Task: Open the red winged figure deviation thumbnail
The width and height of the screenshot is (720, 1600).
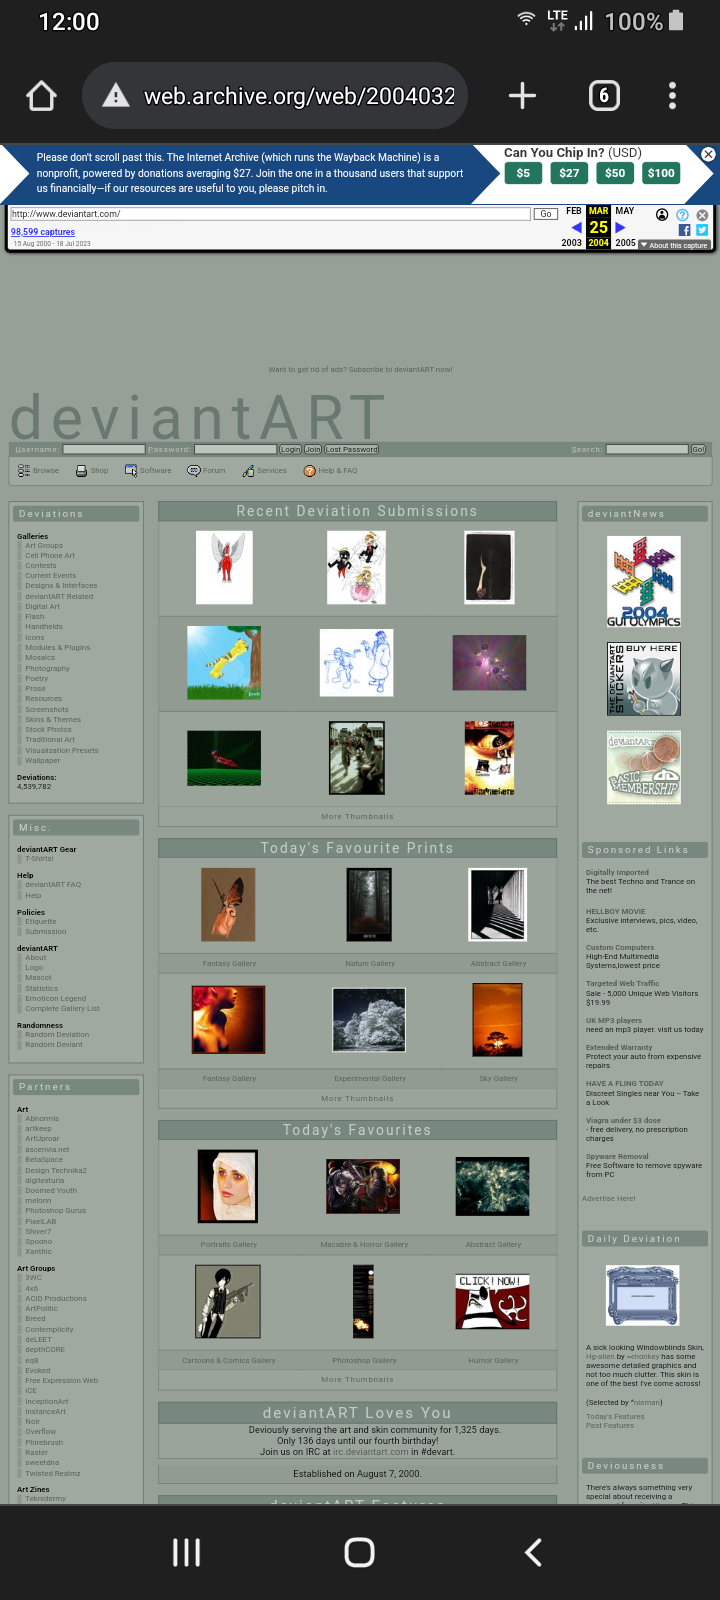Action: pos(224,567)
